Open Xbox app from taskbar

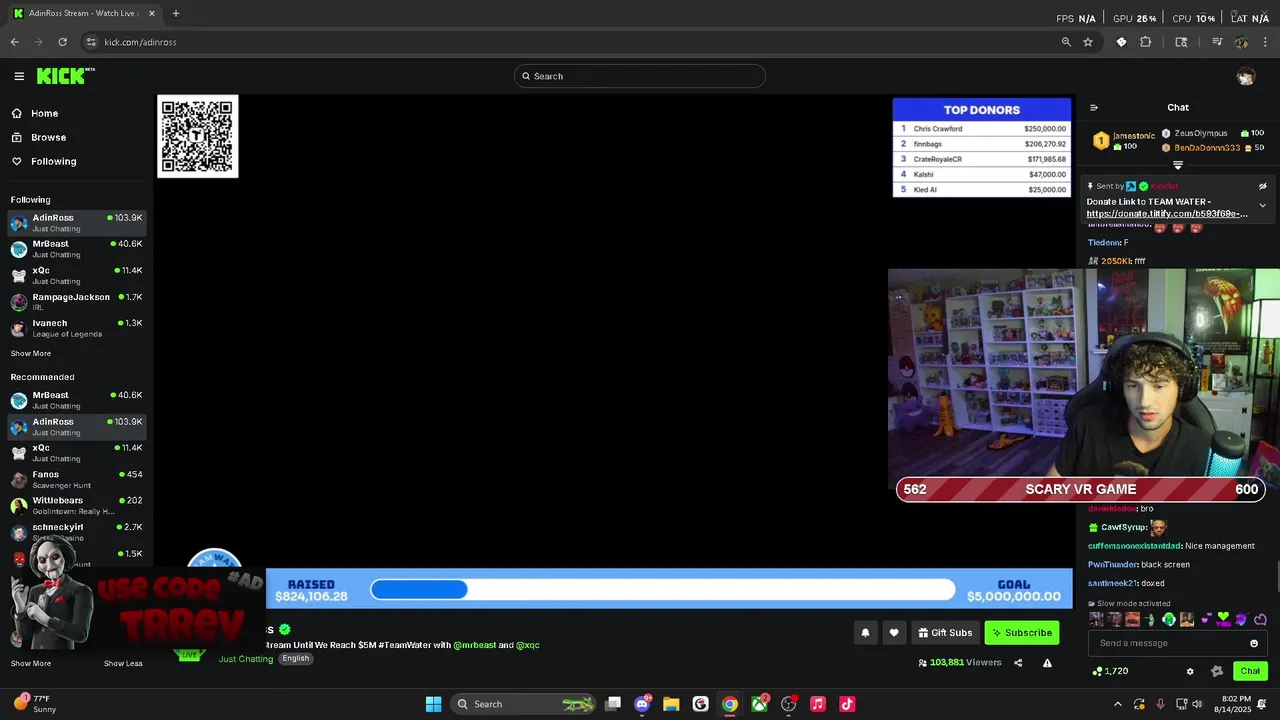(759, 704)
